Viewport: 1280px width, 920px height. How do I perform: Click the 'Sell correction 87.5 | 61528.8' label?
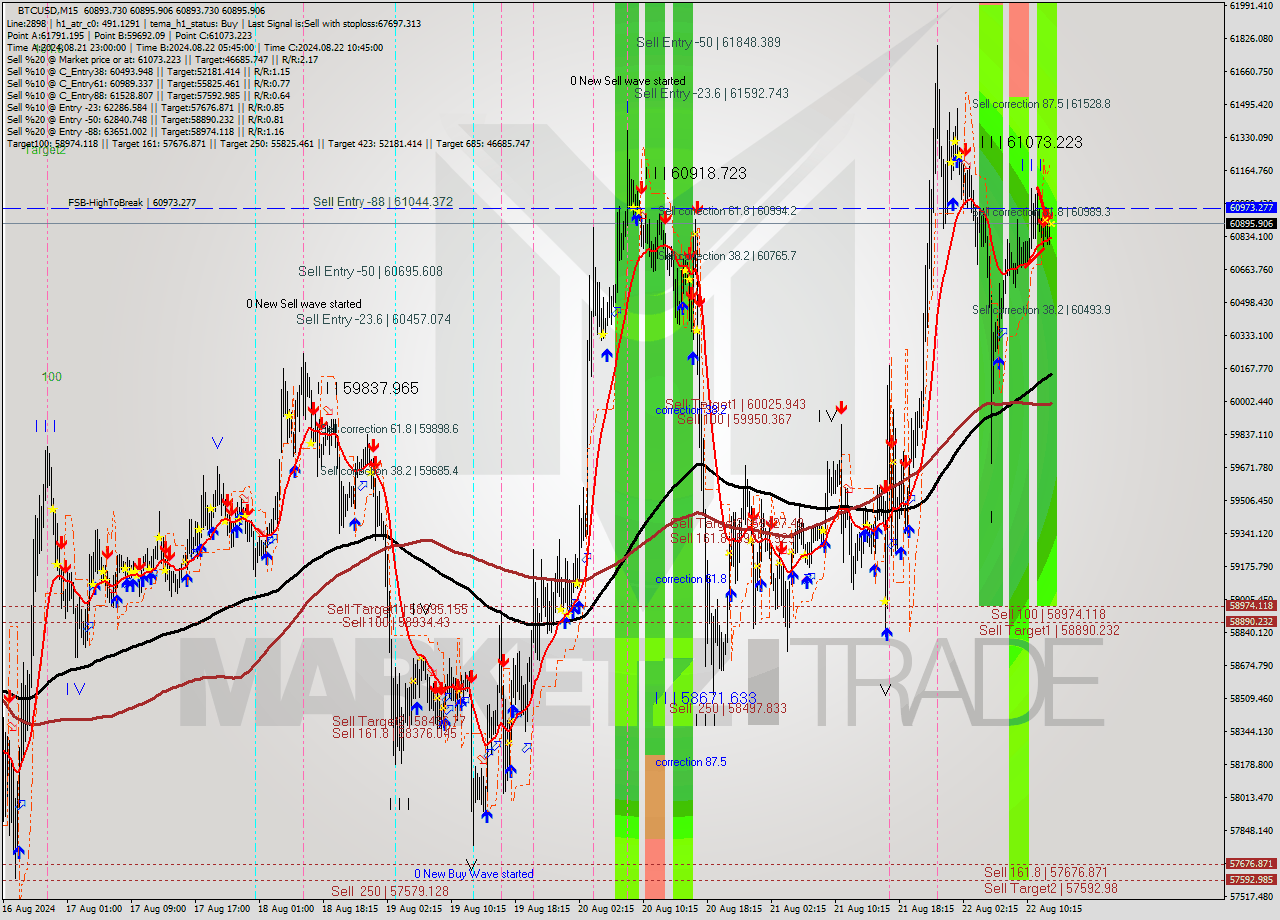pos(1041,103)
